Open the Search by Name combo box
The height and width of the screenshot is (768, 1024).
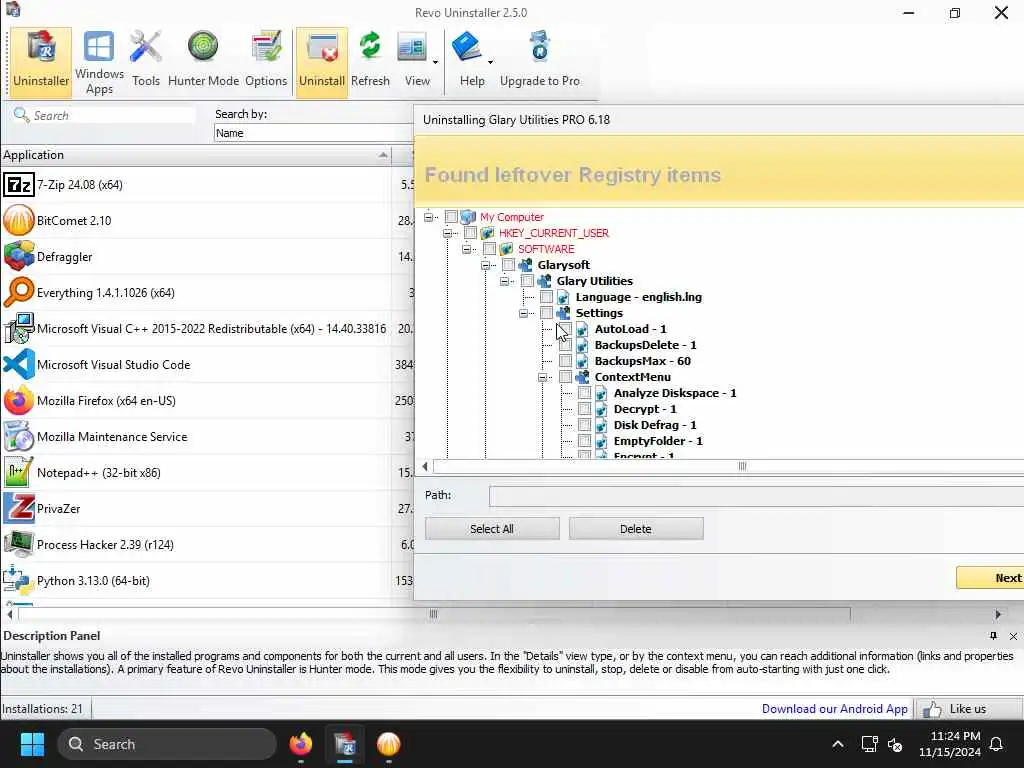coord(313,133)
